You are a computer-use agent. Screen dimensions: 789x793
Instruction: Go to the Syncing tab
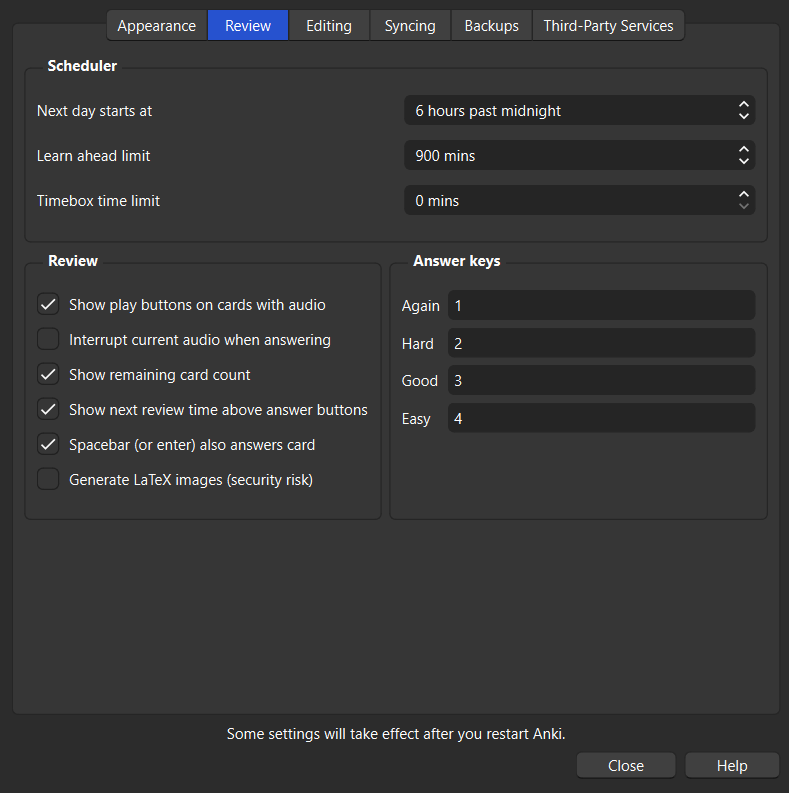[410, 25]
